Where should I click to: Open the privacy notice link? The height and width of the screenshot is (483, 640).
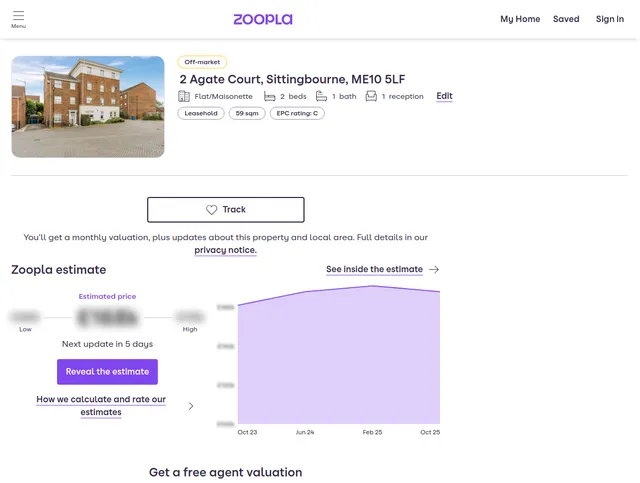pyautogui.click(x=225, y=251)
